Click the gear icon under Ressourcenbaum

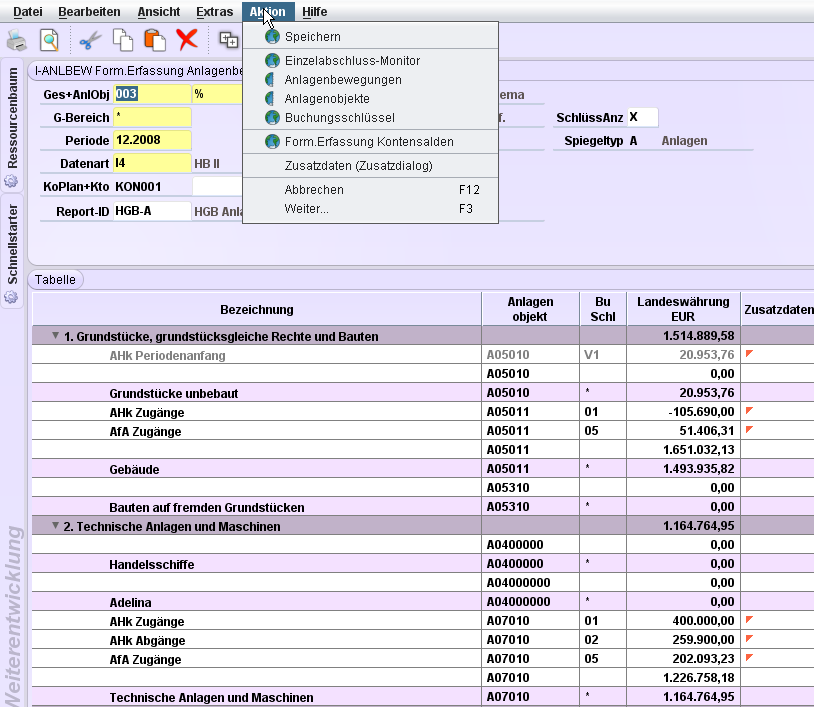click(x=11, y=181)
